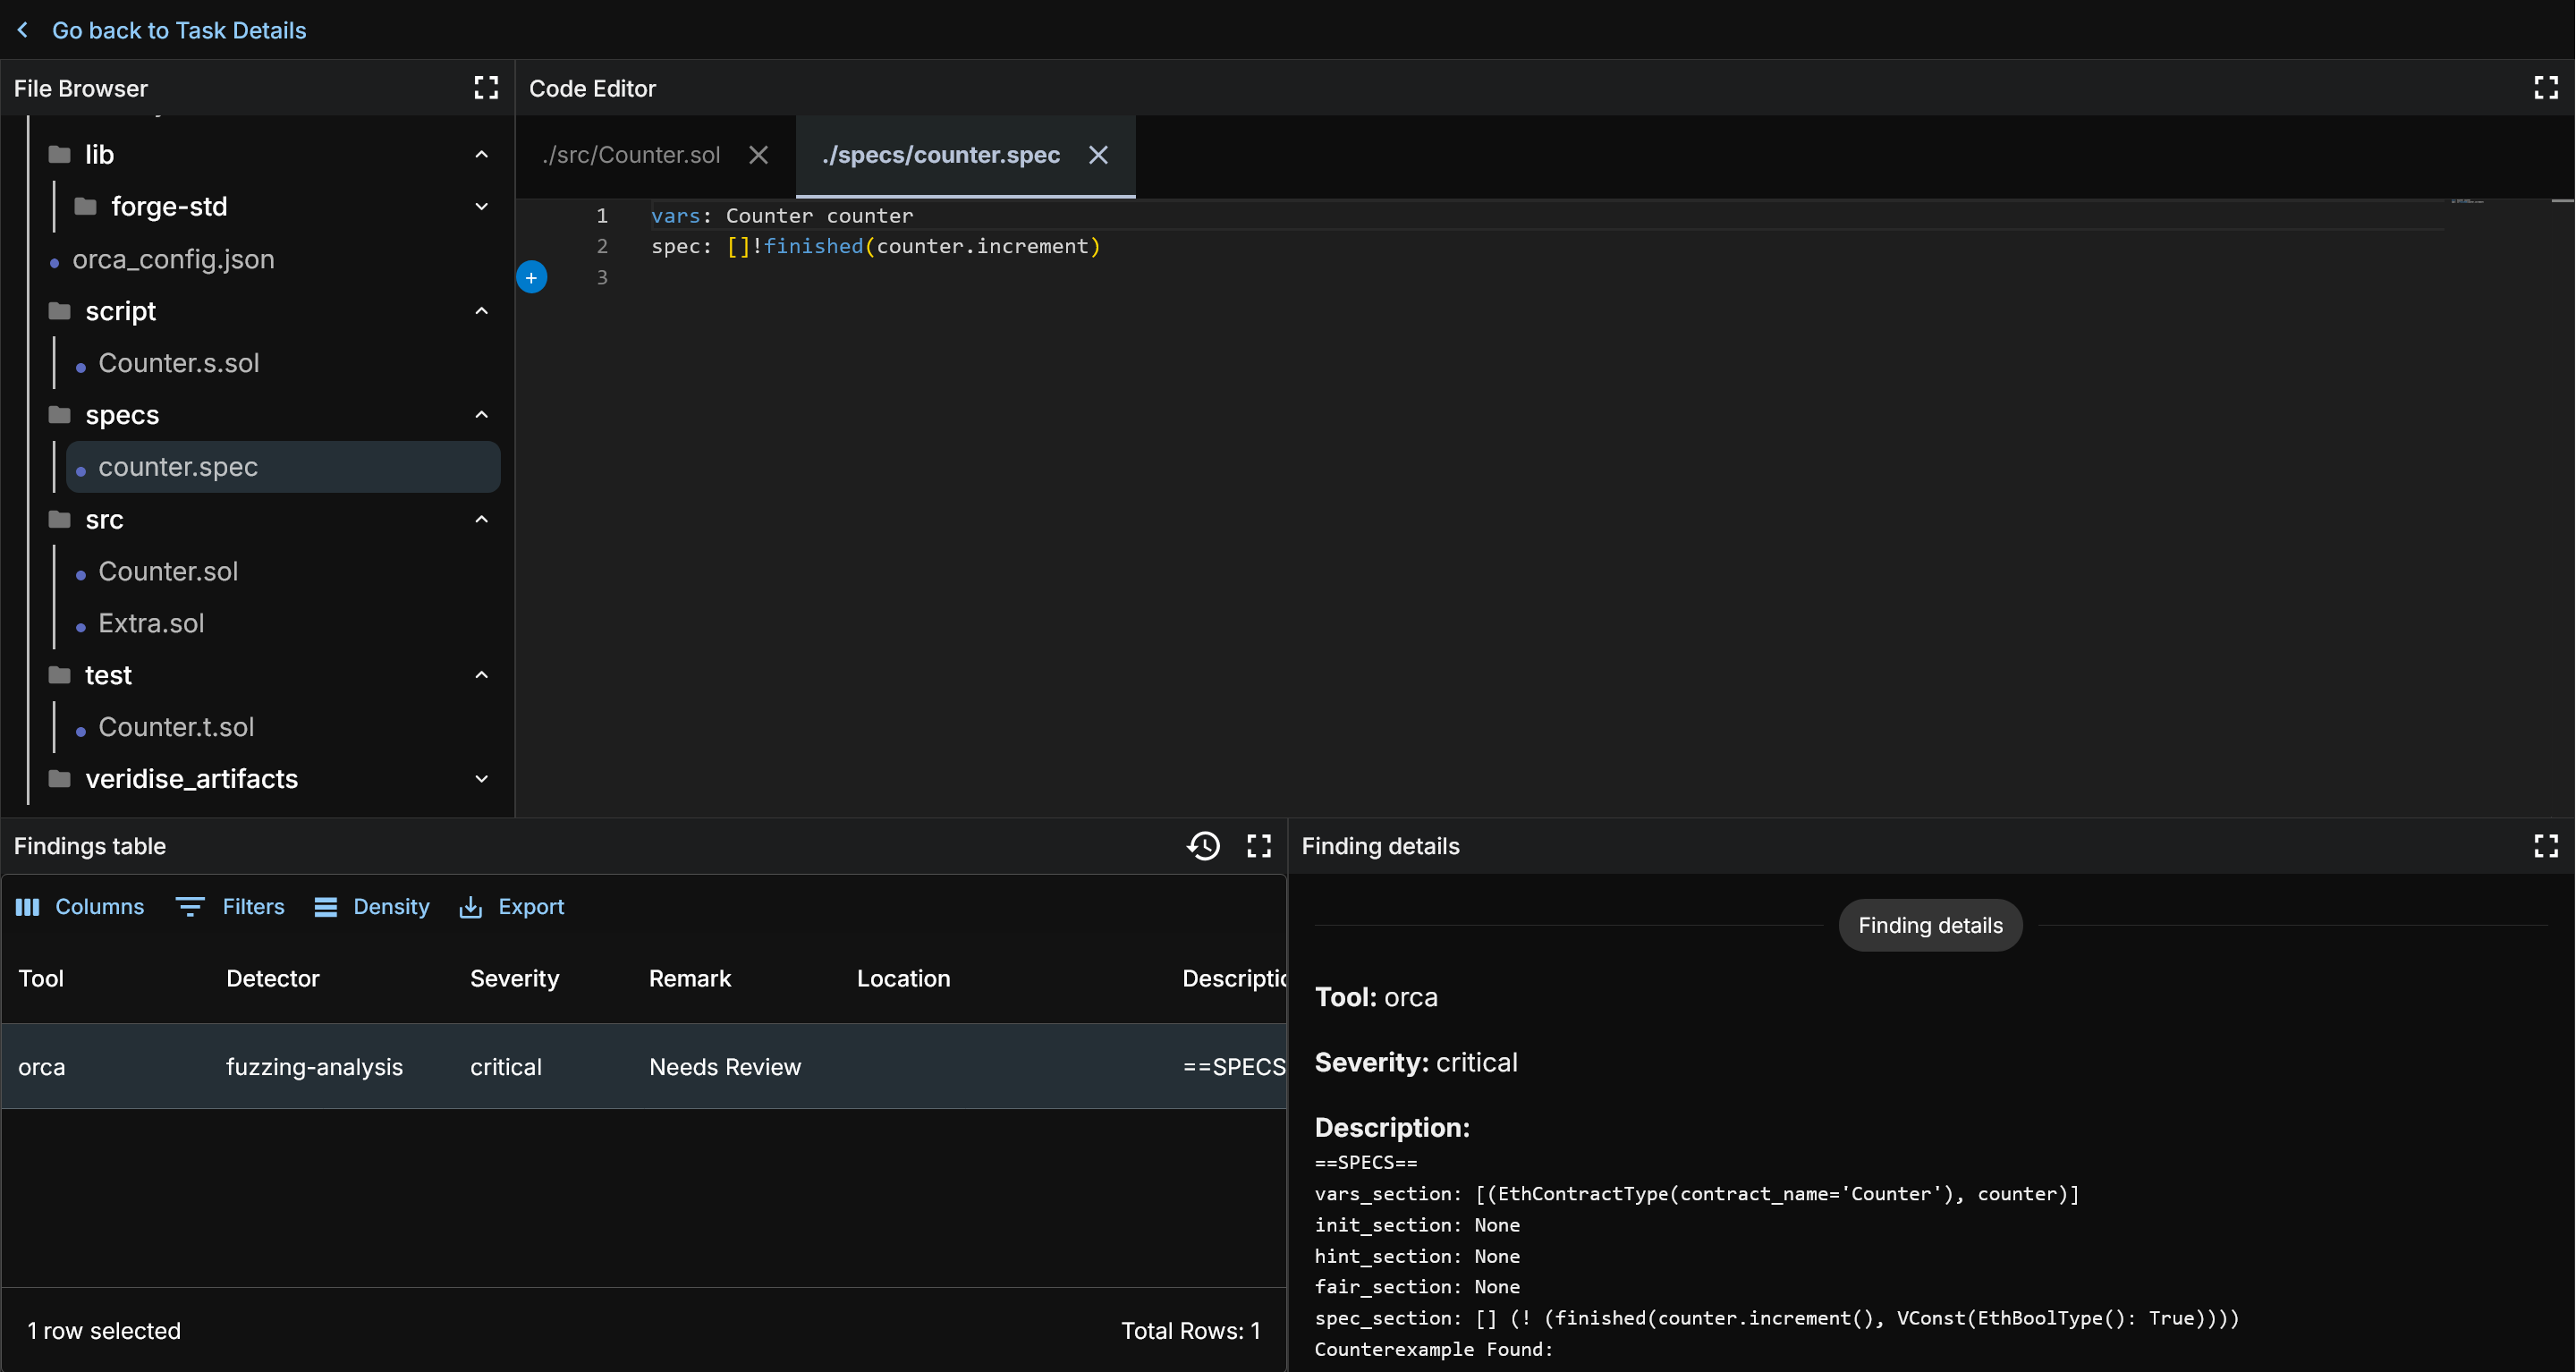Sort by the Description column header
This screenshot has width=2576, height=1372.
1234,978
